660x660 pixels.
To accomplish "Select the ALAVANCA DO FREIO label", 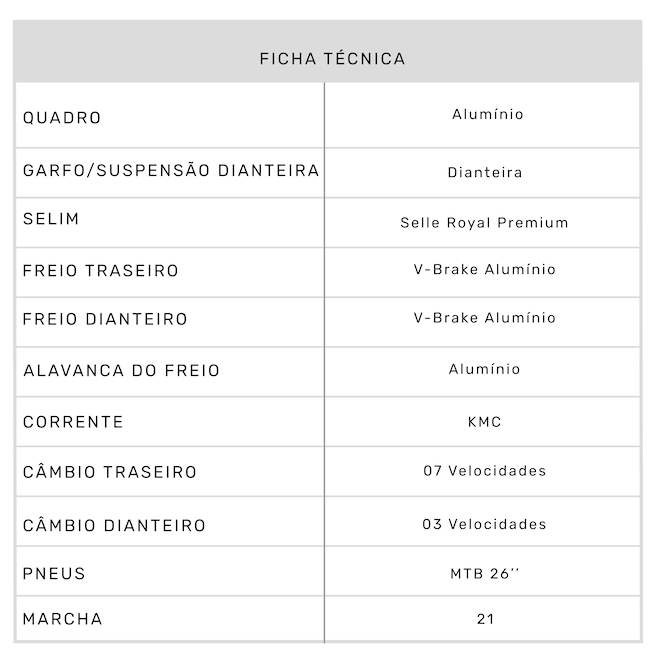I will click(121, 371).
